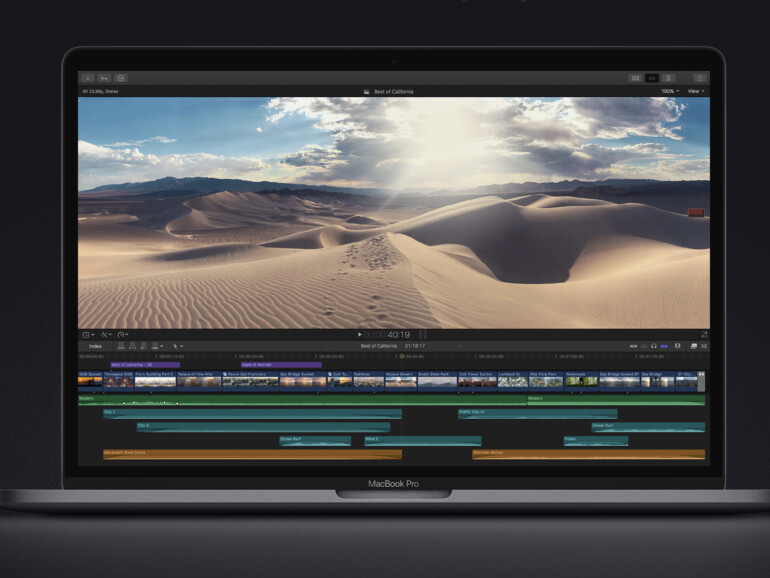Open the Retime speedometer dropdown
770x578 pixels.
coord(123,335)
